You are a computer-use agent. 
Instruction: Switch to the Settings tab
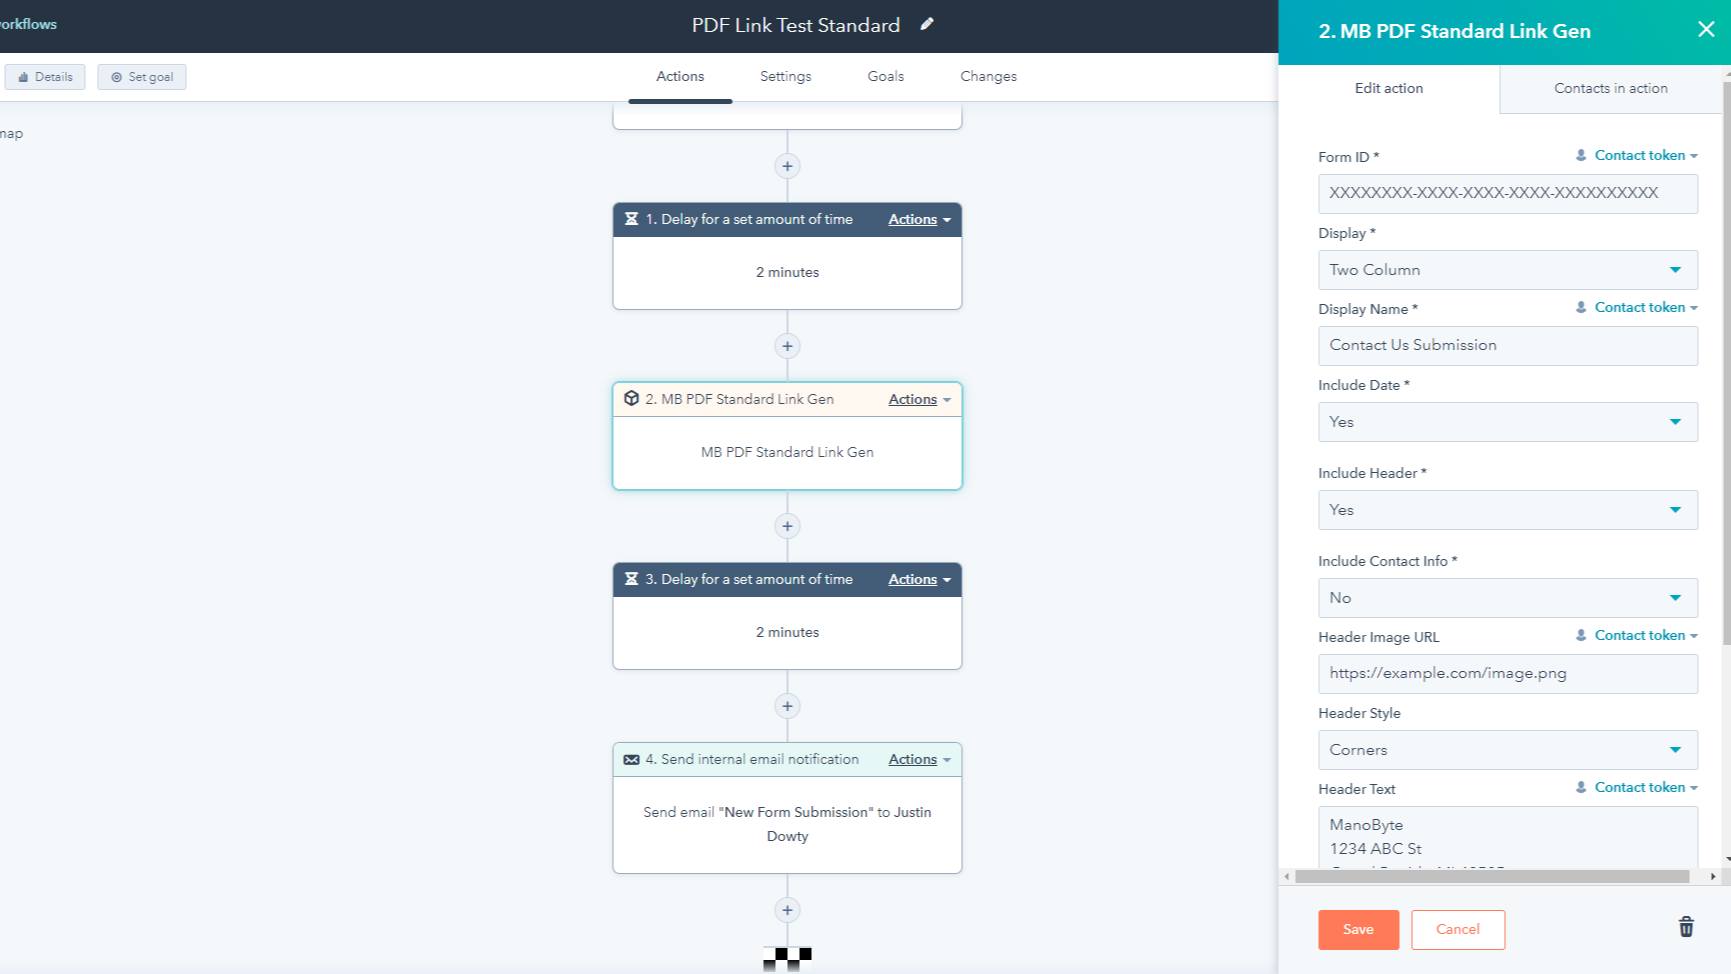click(x=785, y=76)
